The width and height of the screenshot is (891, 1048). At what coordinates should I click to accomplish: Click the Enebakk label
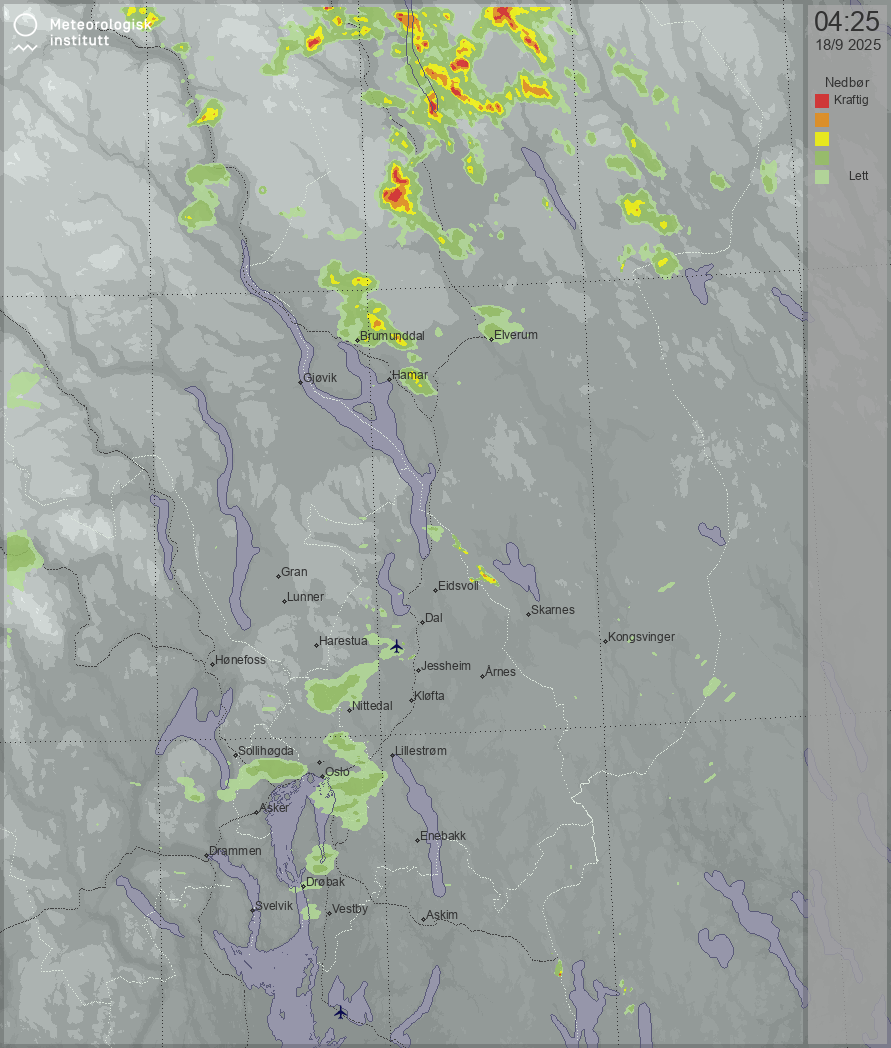pyautogui.click(x=442, y=836)
